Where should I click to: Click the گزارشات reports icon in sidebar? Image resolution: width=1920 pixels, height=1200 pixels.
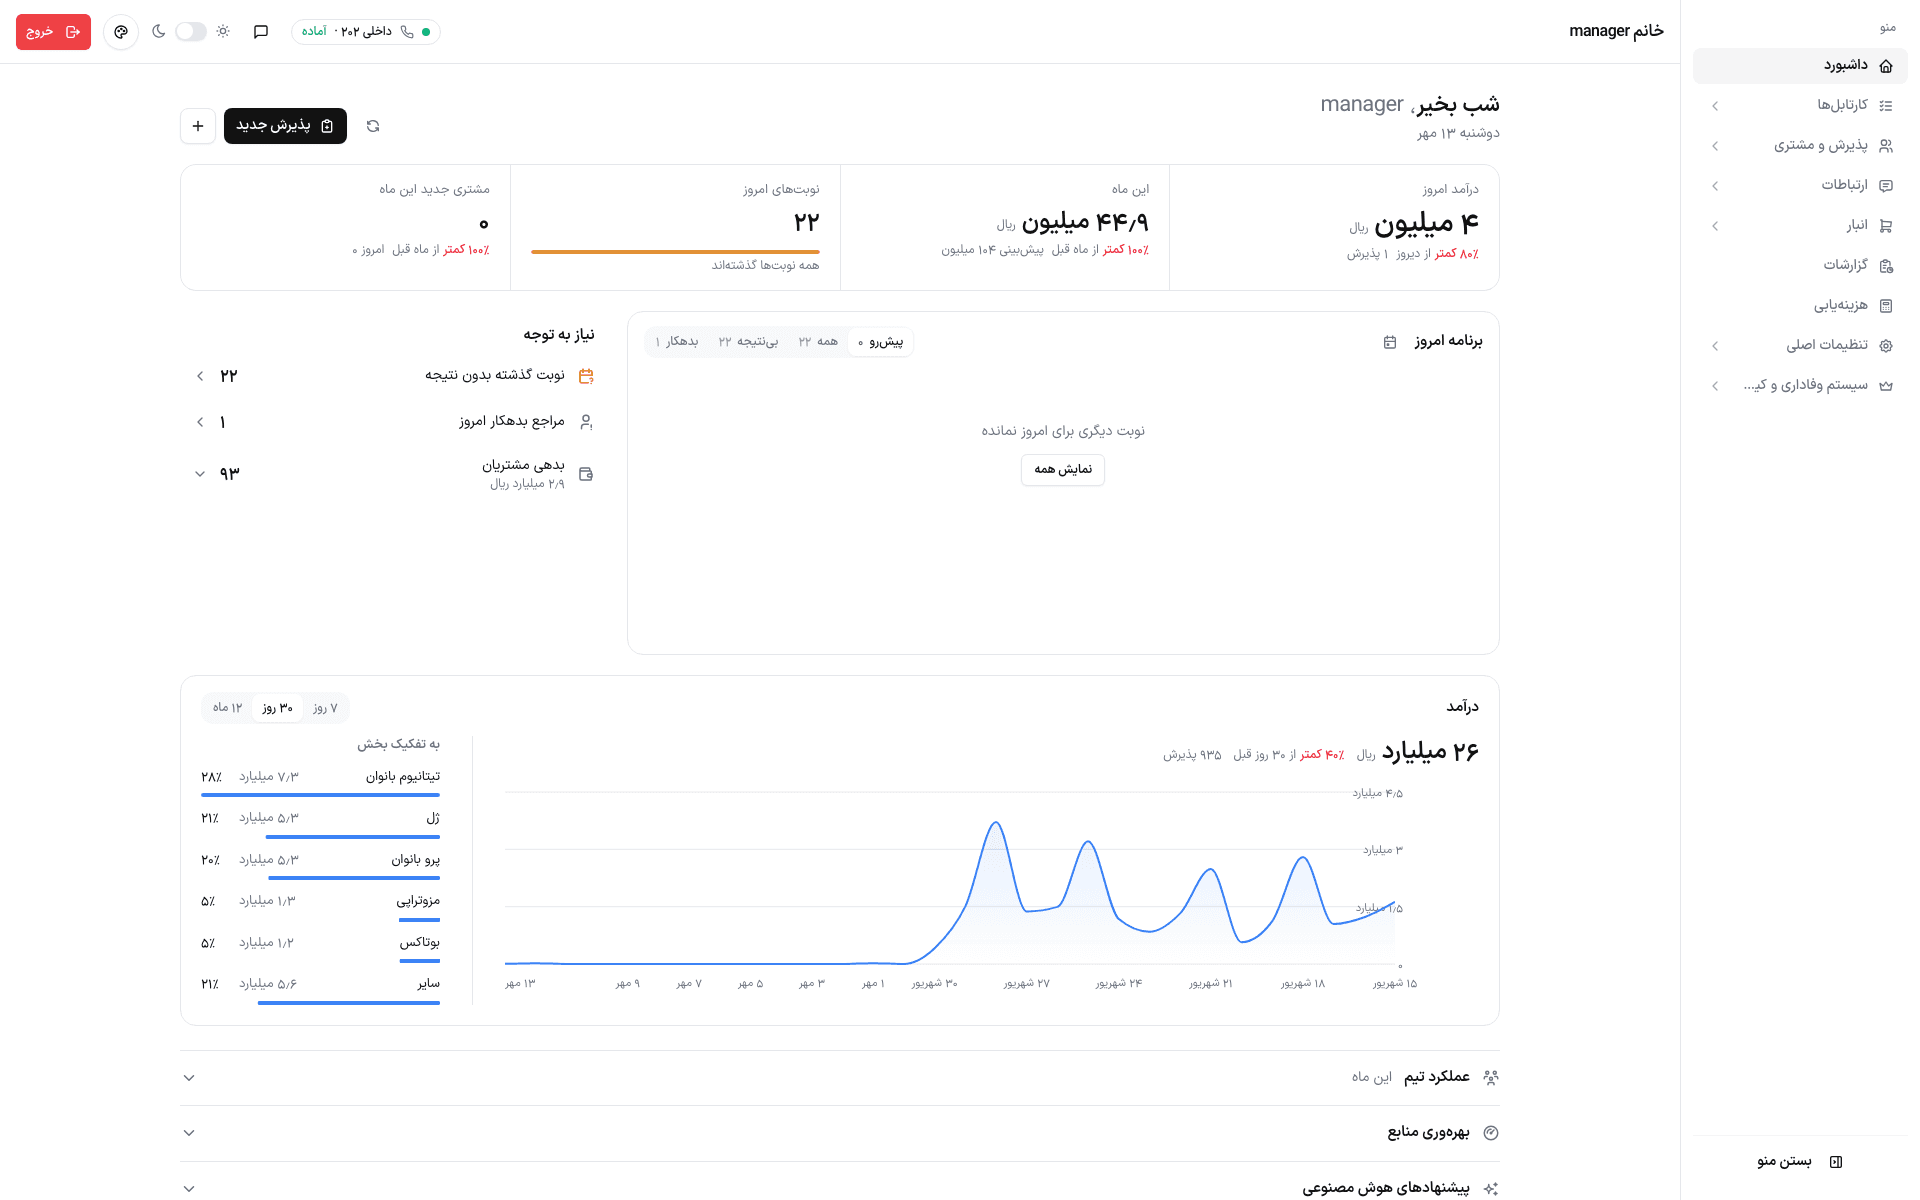pos(1886,266)
